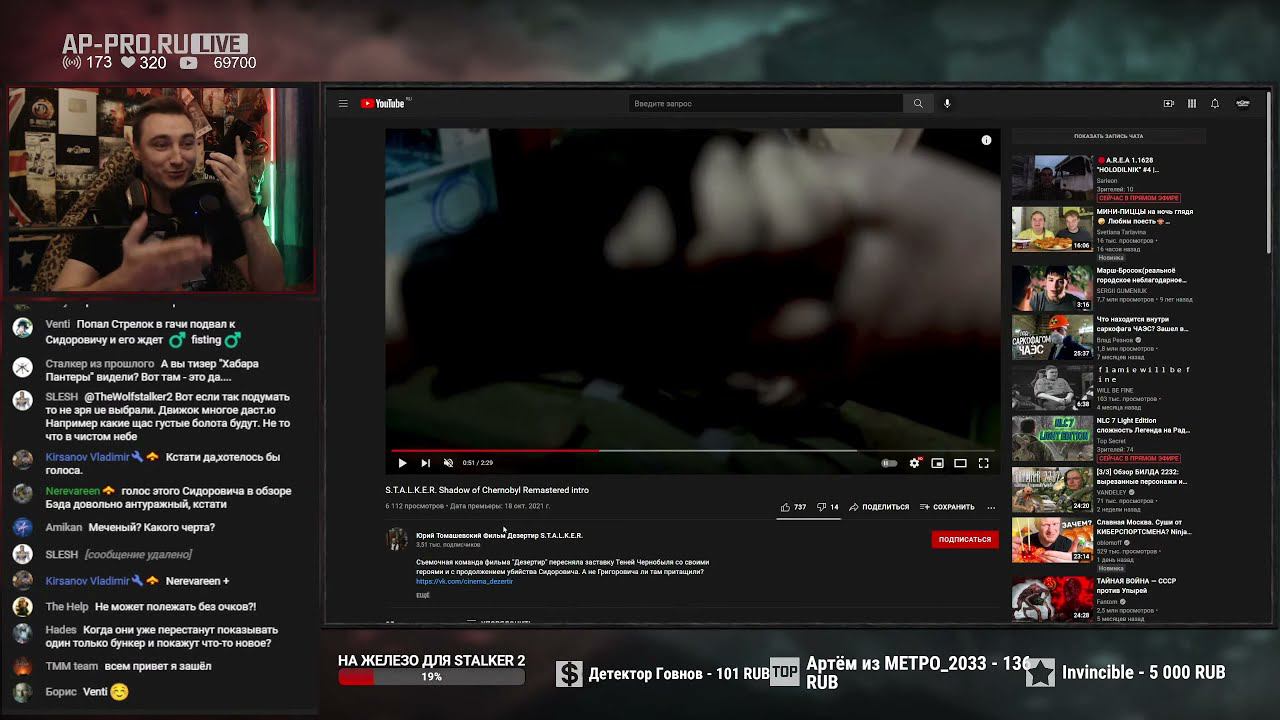Enable miniplayer mode
Screen dimensions: 1280x720
[x=937, y=463]
